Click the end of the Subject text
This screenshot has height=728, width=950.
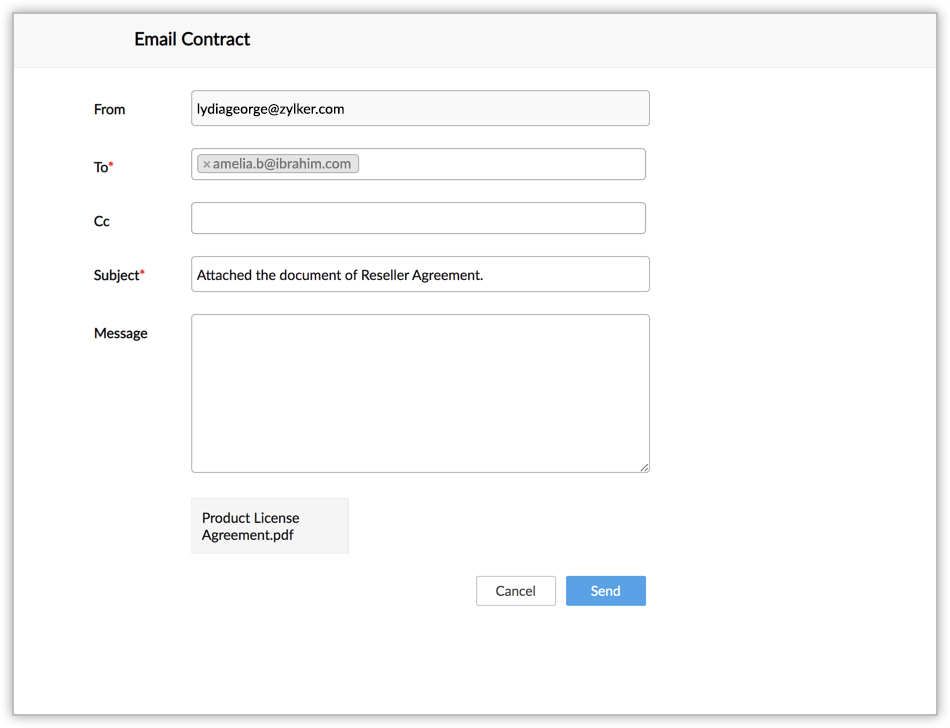(484, 275)
